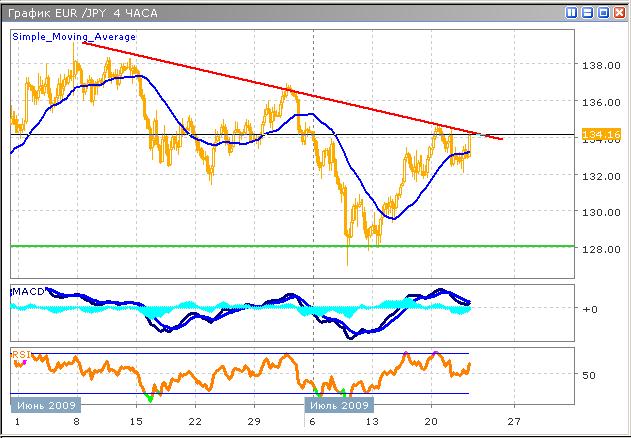Screen dimensions: 631x438
Task: Select the MACD indicator label
Action: pyautogui.click(x=25, y=291)
